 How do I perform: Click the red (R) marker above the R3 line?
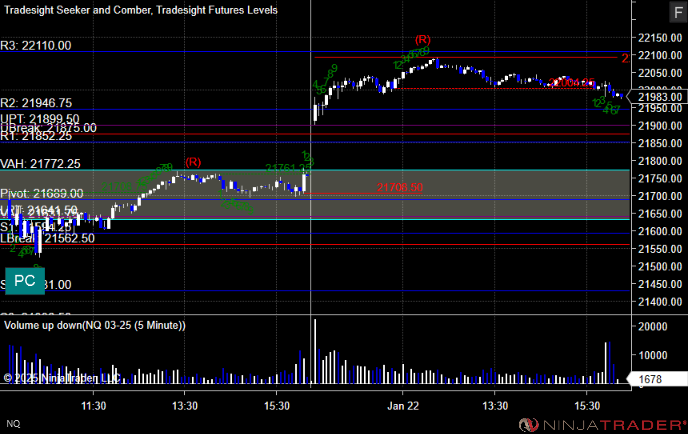(423, 40)
